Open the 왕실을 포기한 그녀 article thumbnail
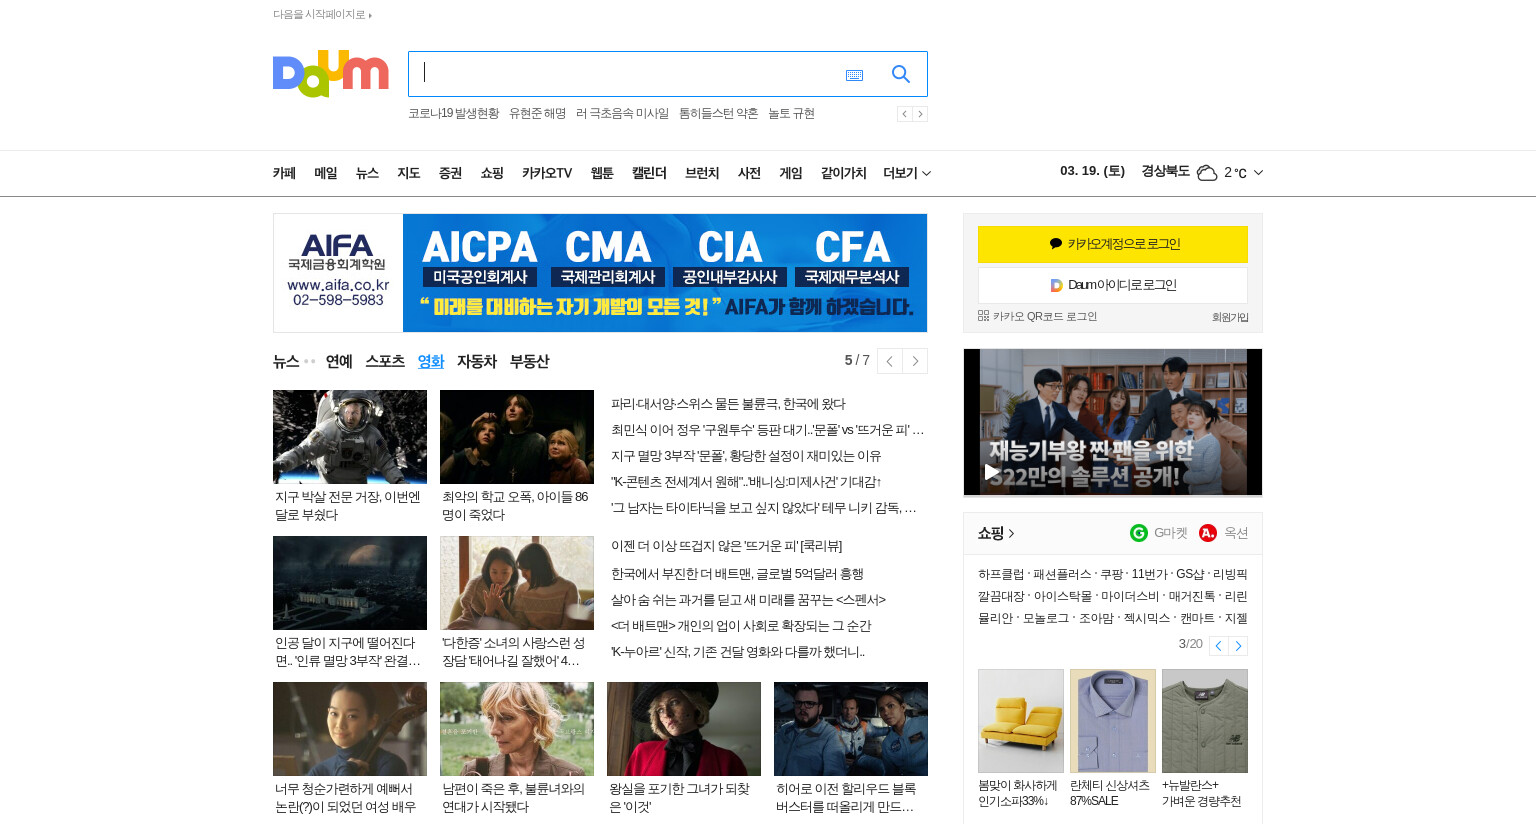The image size is (1536, 824). point(684,729)
